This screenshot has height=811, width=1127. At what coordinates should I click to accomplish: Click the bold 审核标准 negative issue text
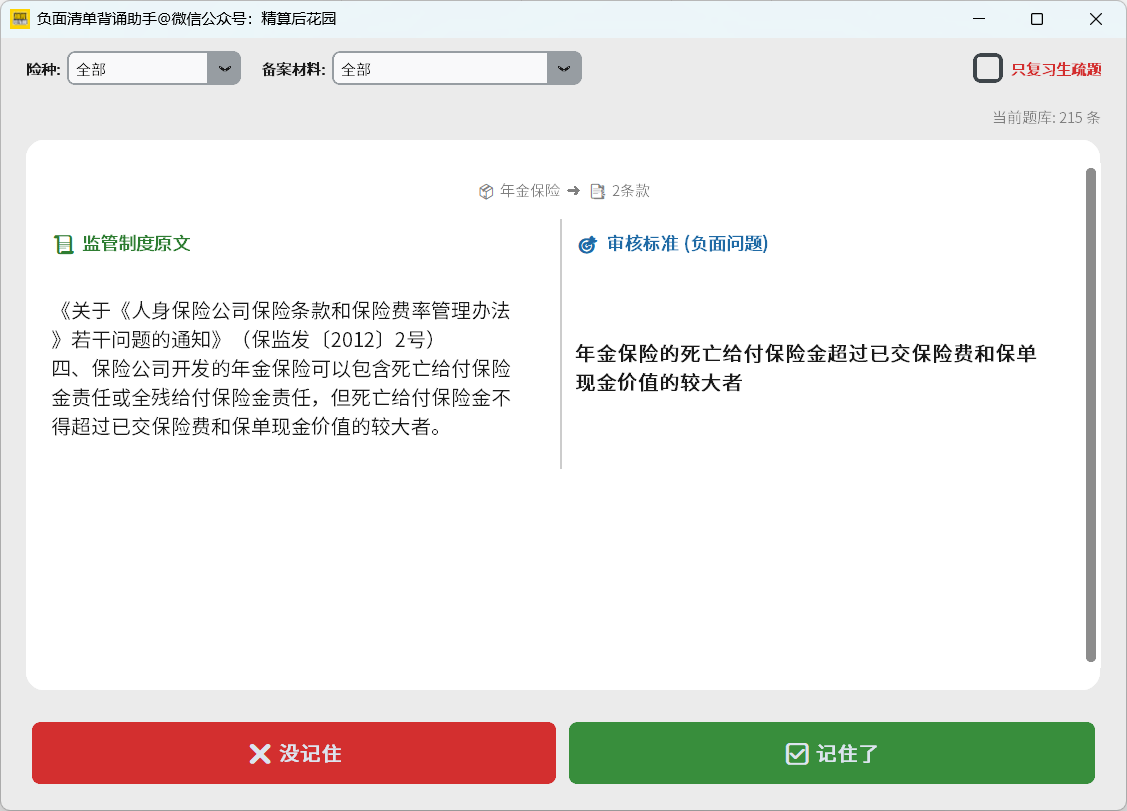tap(806, 368)
